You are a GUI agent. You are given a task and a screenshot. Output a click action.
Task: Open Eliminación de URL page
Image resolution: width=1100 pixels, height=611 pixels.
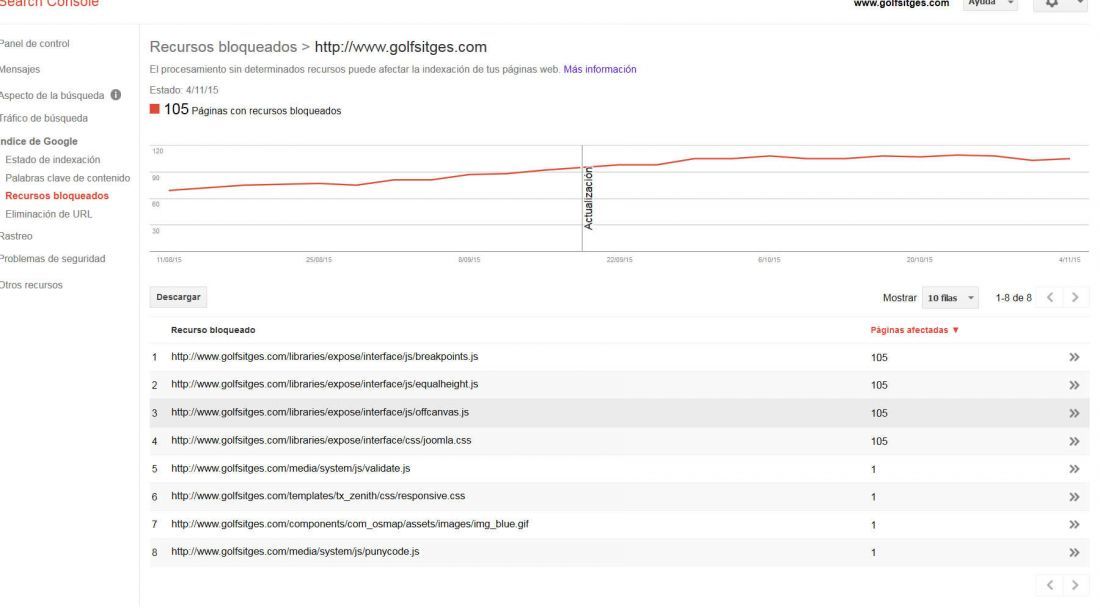point(48,214)
